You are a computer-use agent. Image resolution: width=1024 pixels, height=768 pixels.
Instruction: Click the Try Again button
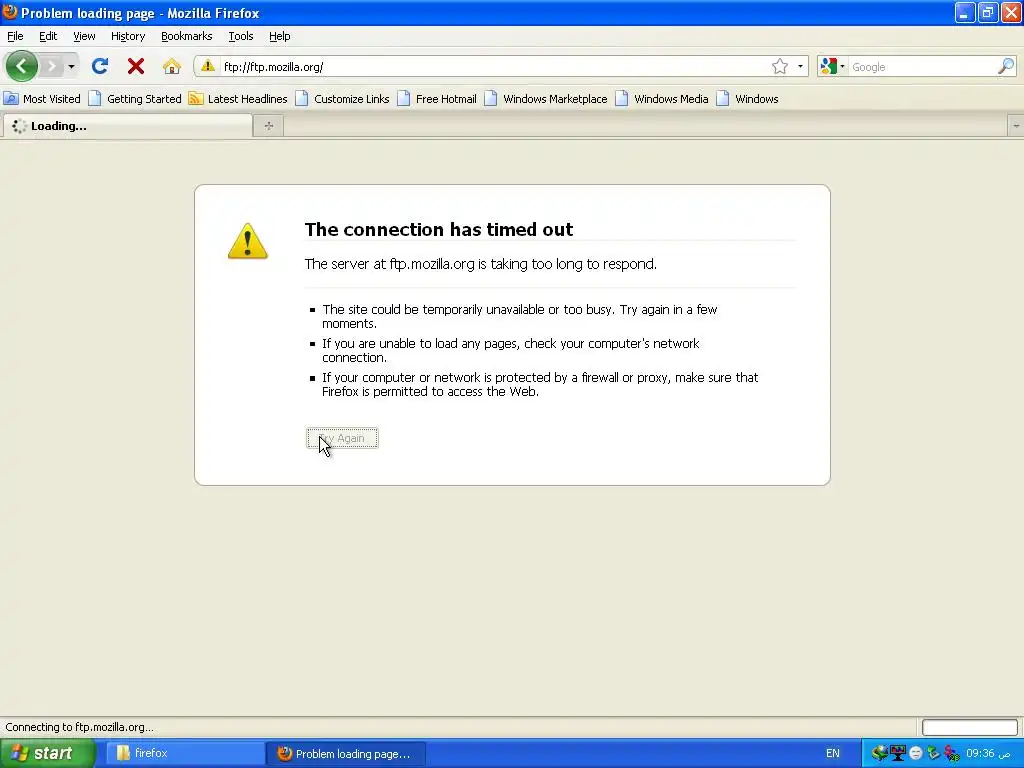click(342, 438)
